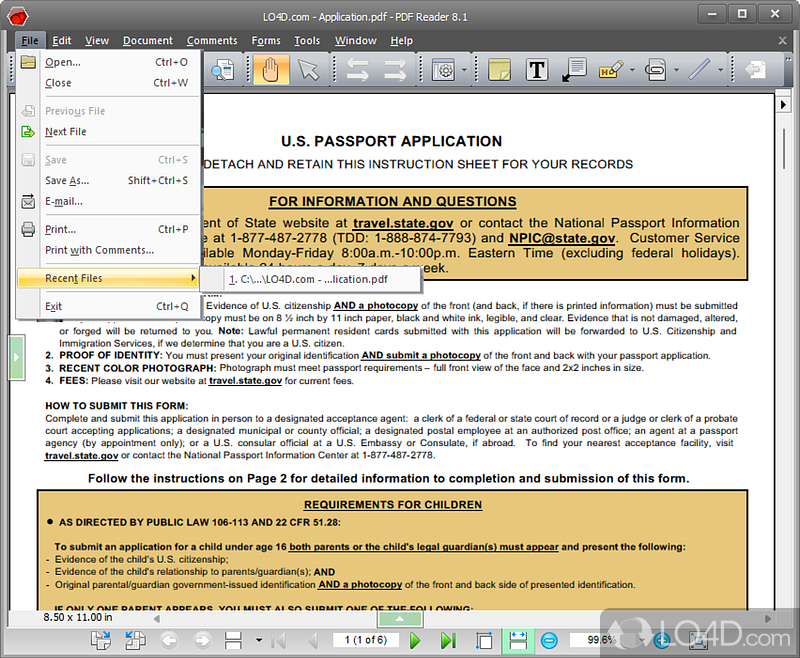Click NPIC@state.gov email link
This screenshot has width=800, height=658.
[x=562, y=238]
